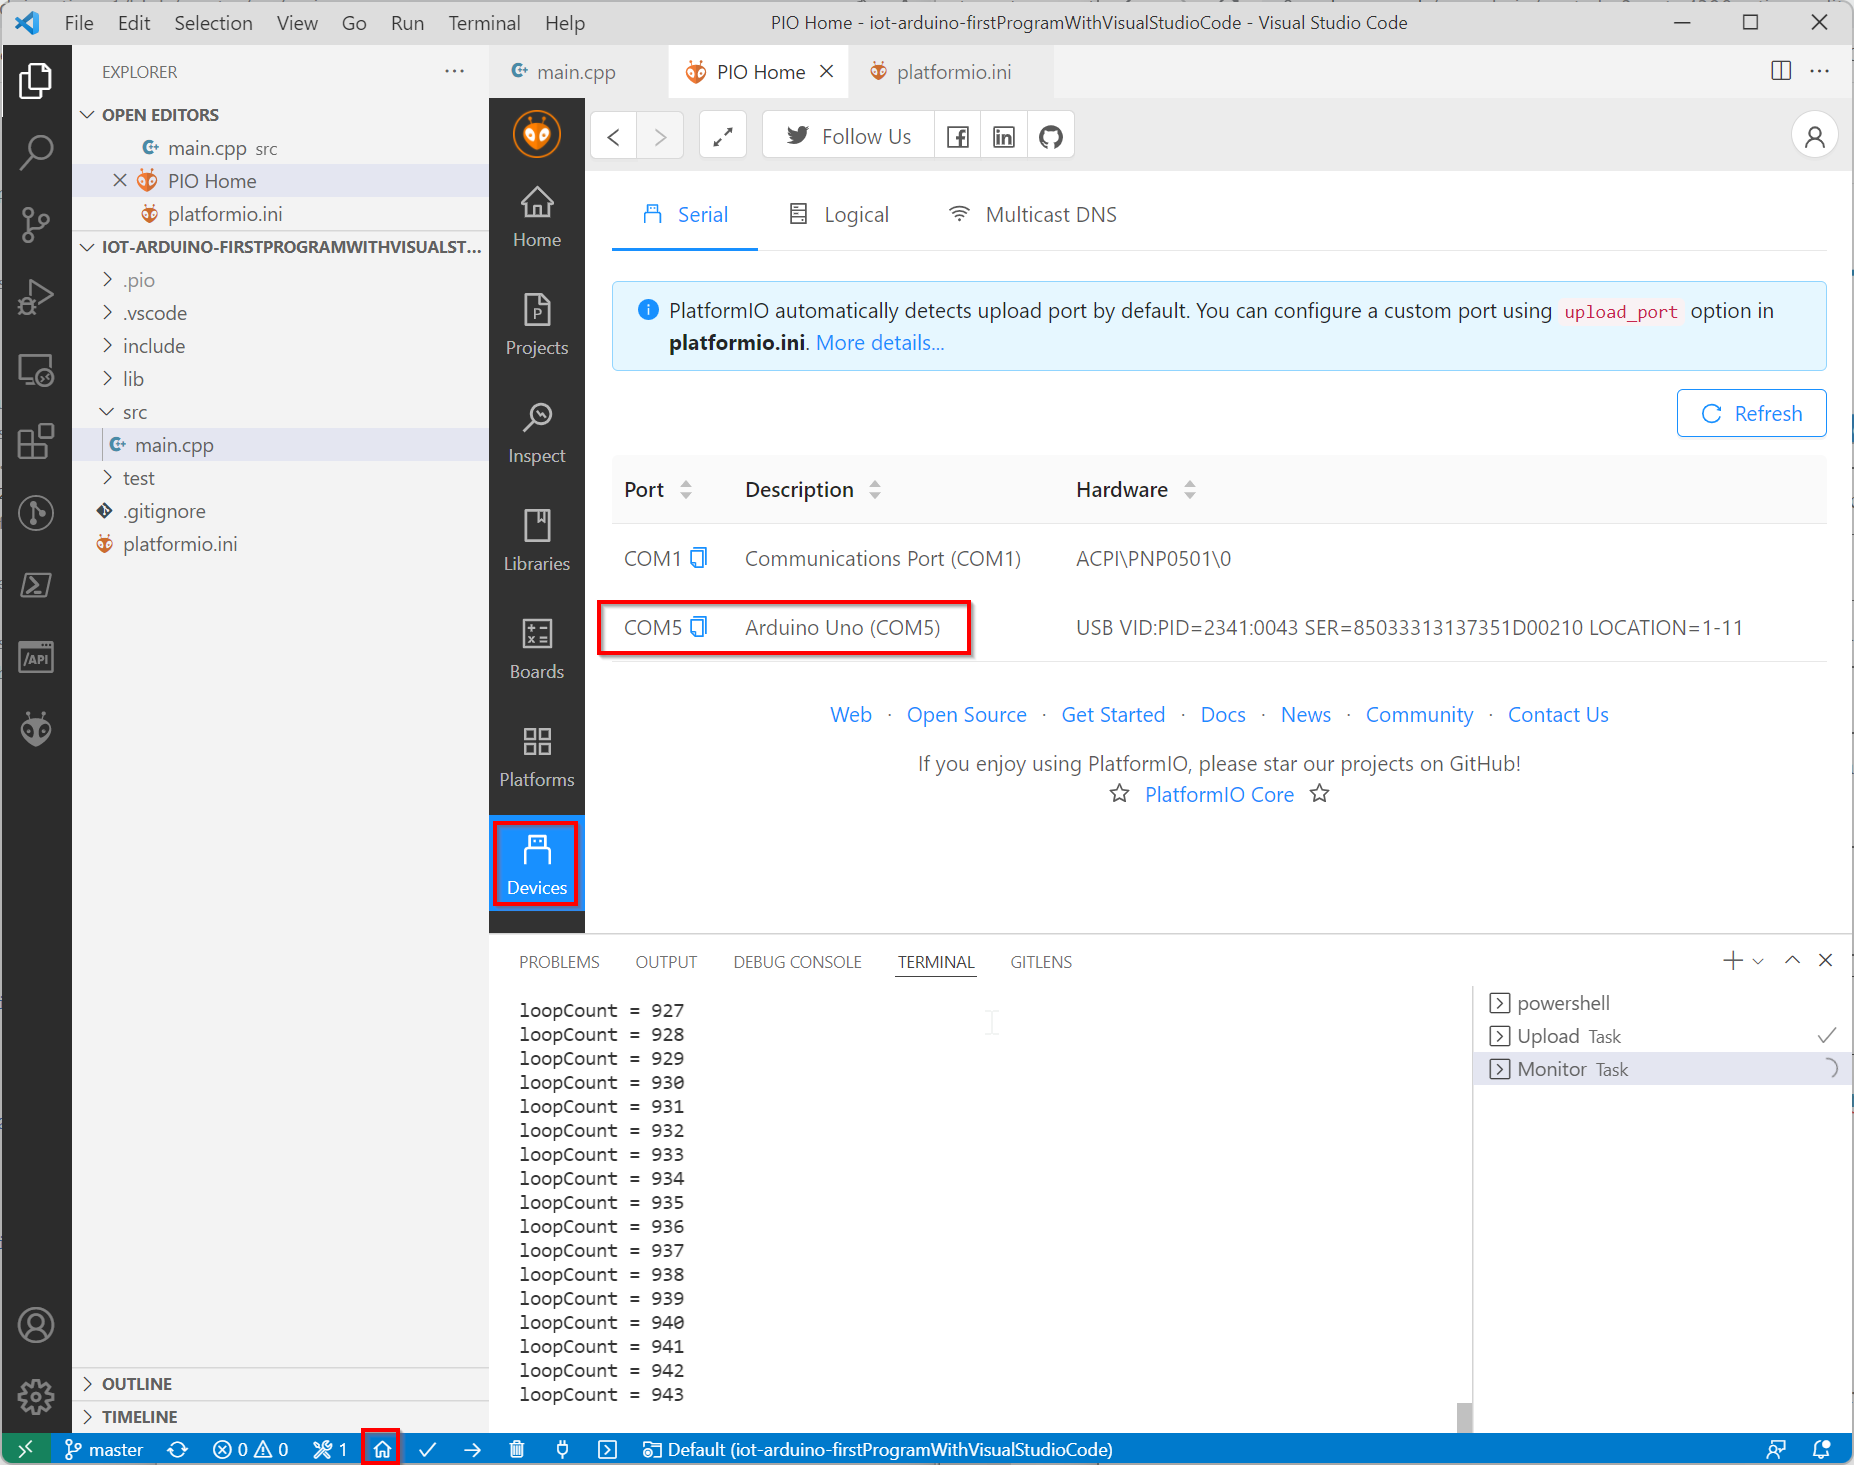This screenshot has width=1854, height=1465.
Task: Switch to Logical devices tab
Action: [x=839, y=214]
